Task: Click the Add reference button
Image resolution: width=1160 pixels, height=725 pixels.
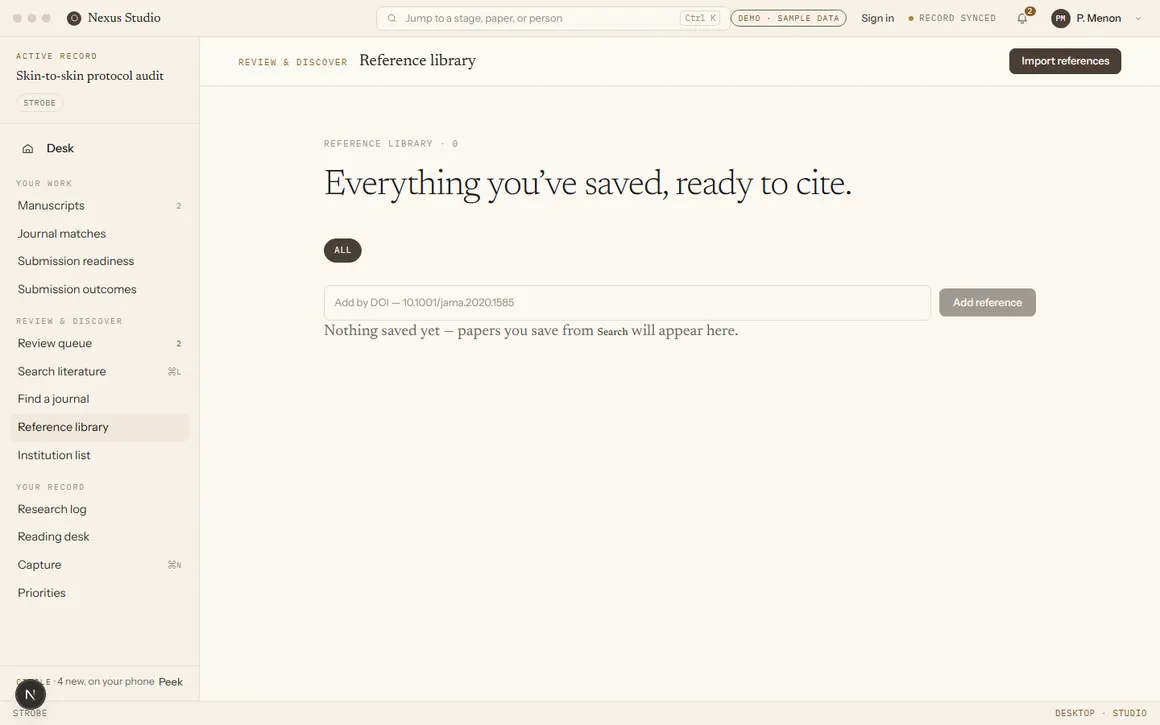Action: [987, 303]
